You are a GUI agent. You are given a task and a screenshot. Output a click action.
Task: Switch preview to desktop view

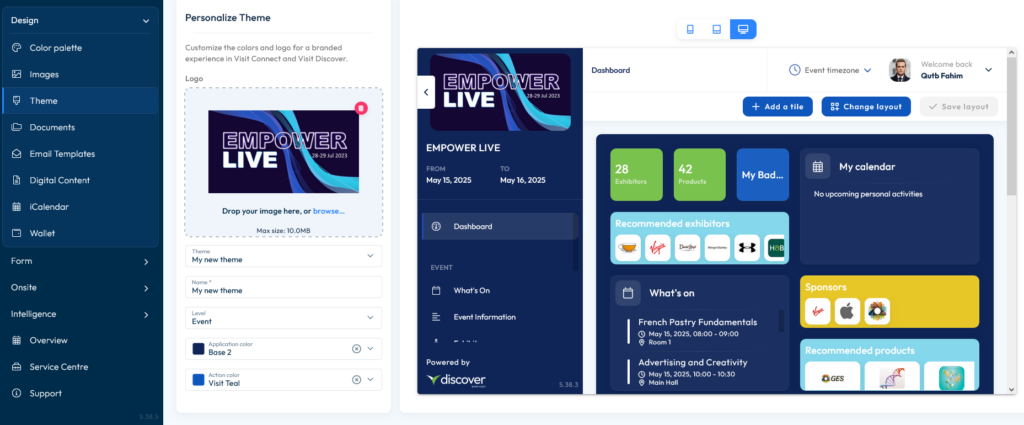(x=743, y=29)
